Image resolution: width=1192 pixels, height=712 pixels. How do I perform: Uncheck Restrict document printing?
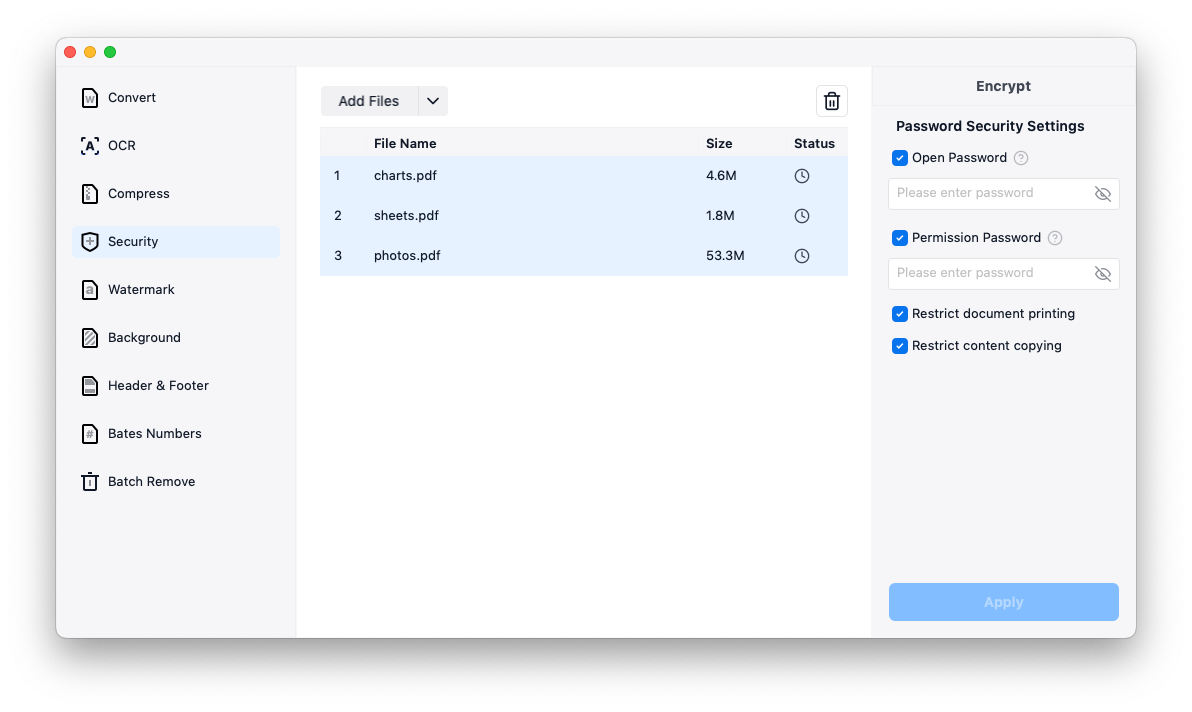click(899, 313)
